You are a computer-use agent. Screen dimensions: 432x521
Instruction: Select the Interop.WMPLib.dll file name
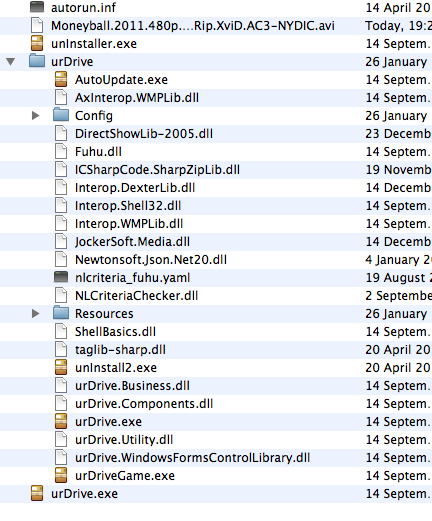click(x=129, y=224)
